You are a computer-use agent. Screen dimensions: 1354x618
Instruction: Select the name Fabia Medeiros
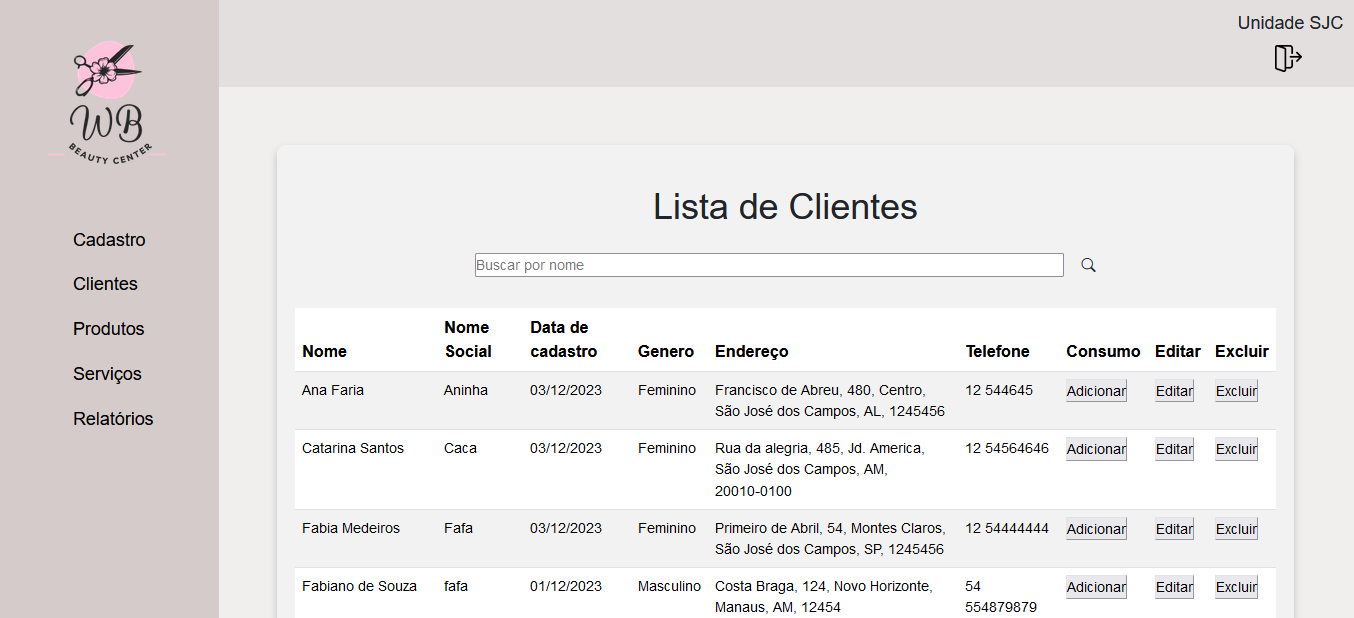click(351, 528)
